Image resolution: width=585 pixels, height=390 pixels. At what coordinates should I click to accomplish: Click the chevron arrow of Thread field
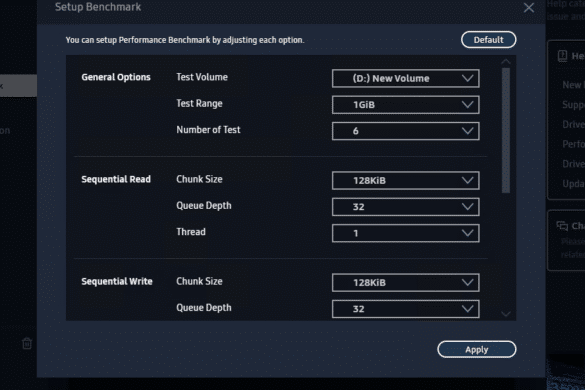point(467,233)
